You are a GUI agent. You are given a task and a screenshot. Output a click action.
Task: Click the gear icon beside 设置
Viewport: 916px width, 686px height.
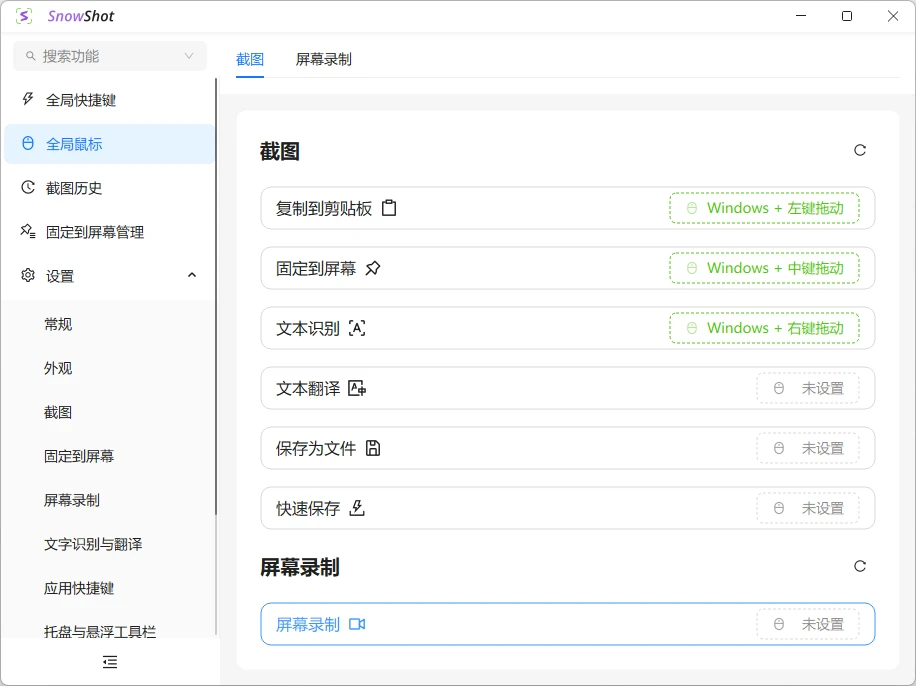click(x=27, y=275)
